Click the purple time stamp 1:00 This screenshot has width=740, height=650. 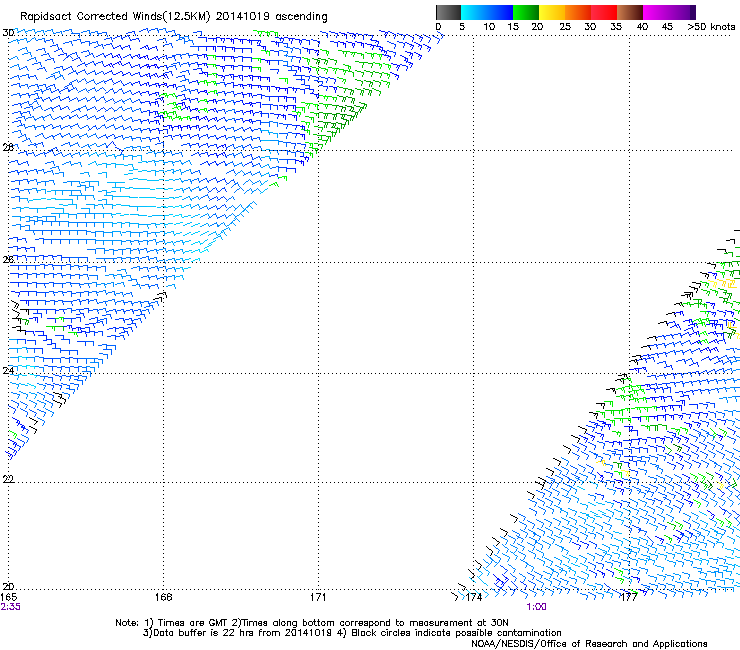(x=537, y=607)
